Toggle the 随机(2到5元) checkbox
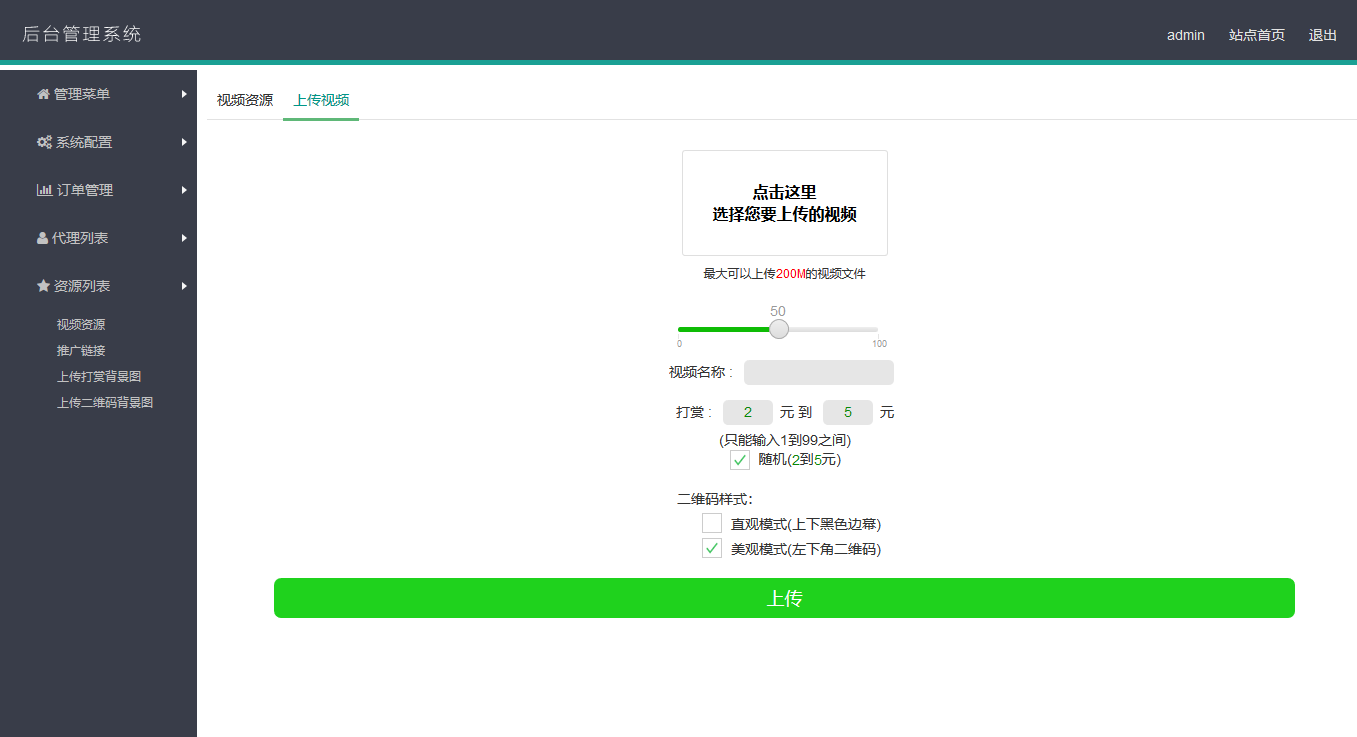The width and height of the screenshot is (1357, 737). pos(740,460)
